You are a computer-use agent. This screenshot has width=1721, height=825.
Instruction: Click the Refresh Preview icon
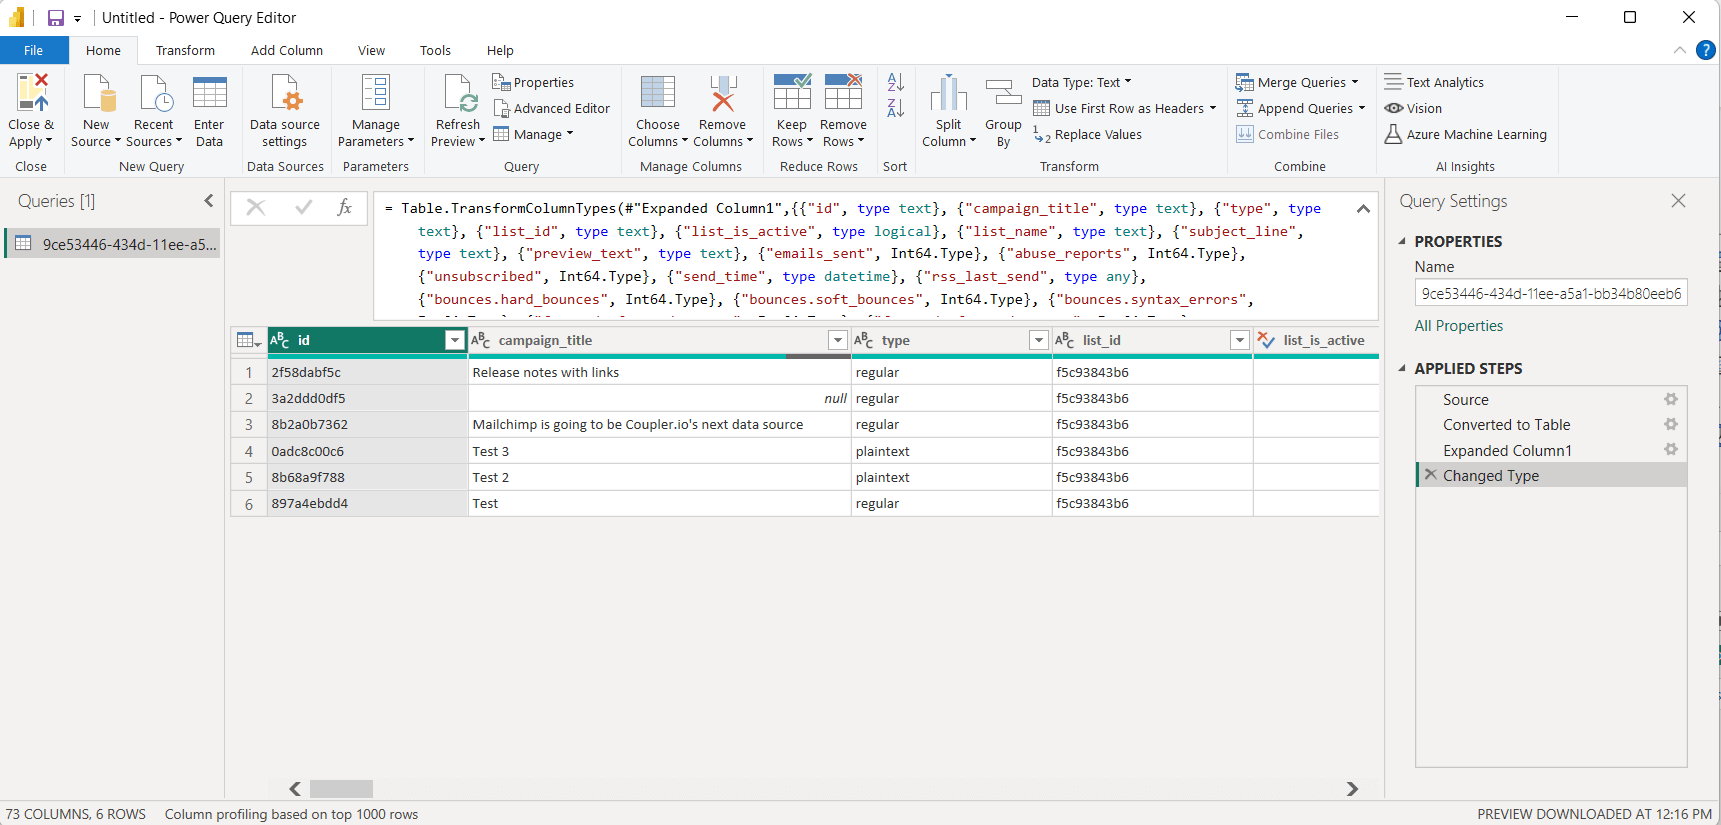(x=459, y=92)
